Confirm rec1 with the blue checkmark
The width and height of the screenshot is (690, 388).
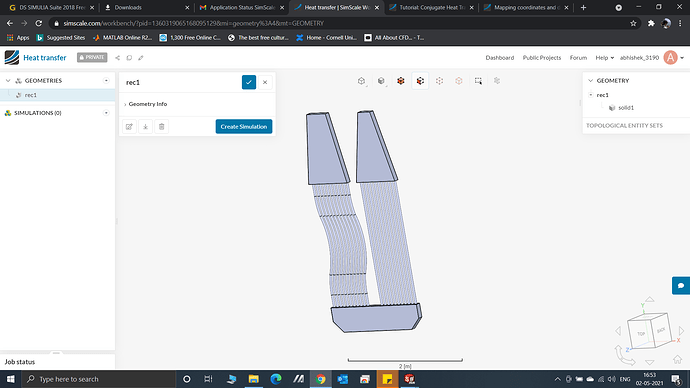[249, 82]
